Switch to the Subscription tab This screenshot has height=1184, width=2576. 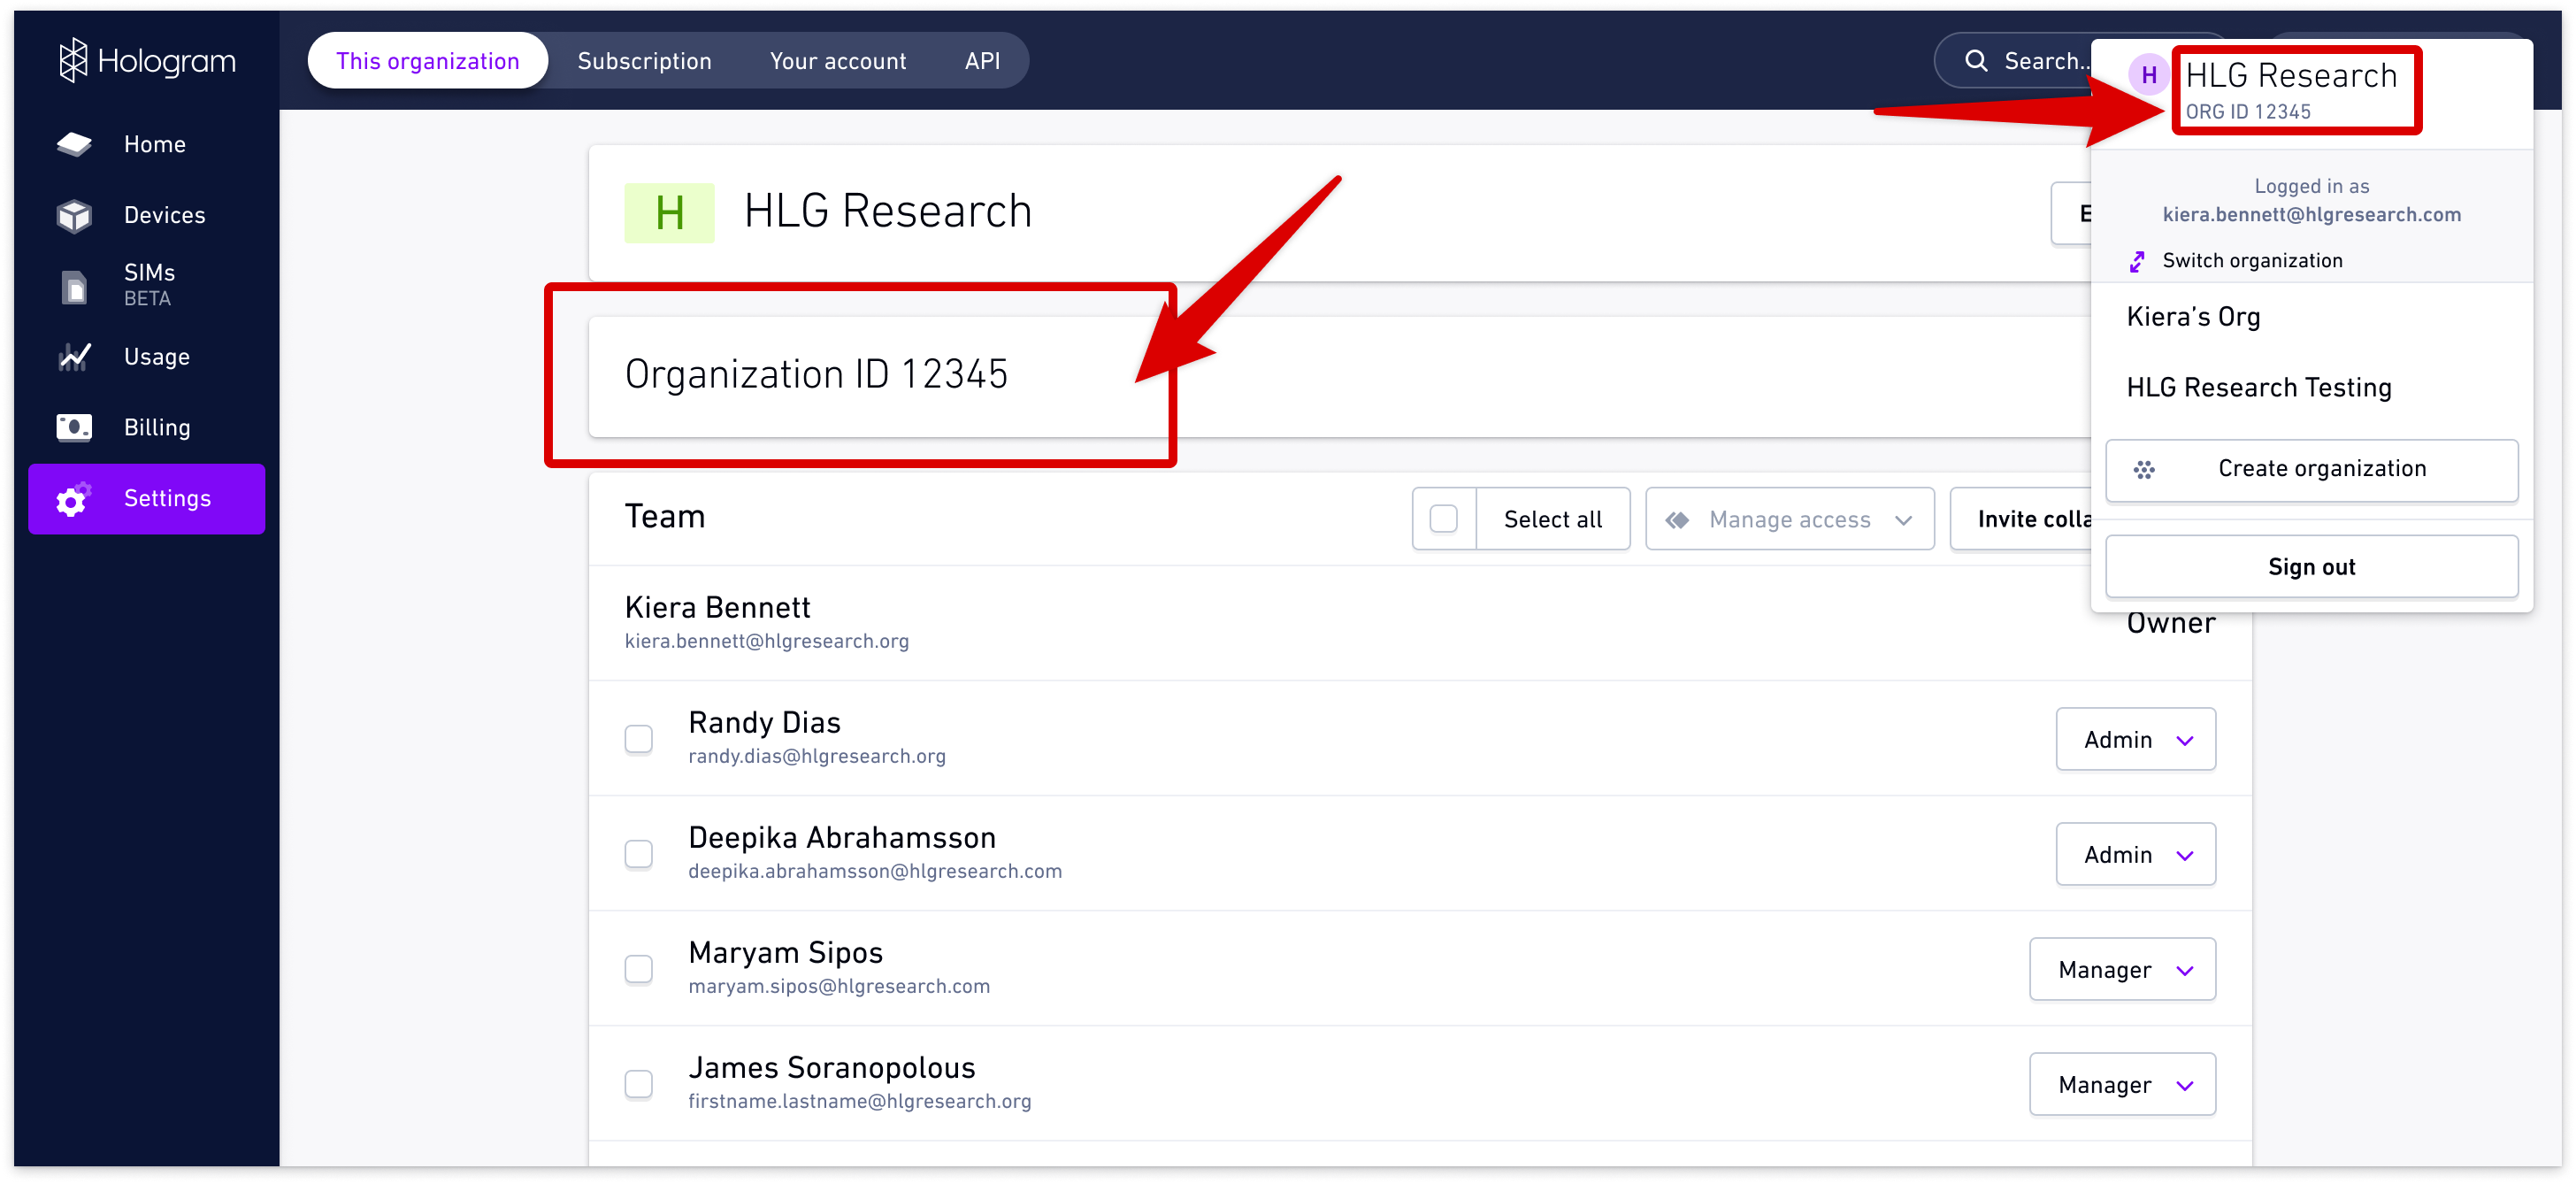point(644,60)
